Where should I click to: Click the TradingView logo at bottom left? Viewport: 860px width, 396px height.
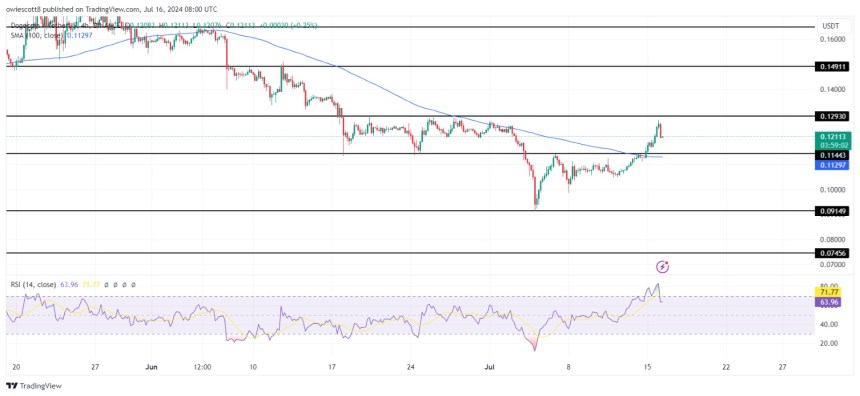coord(34,386)
